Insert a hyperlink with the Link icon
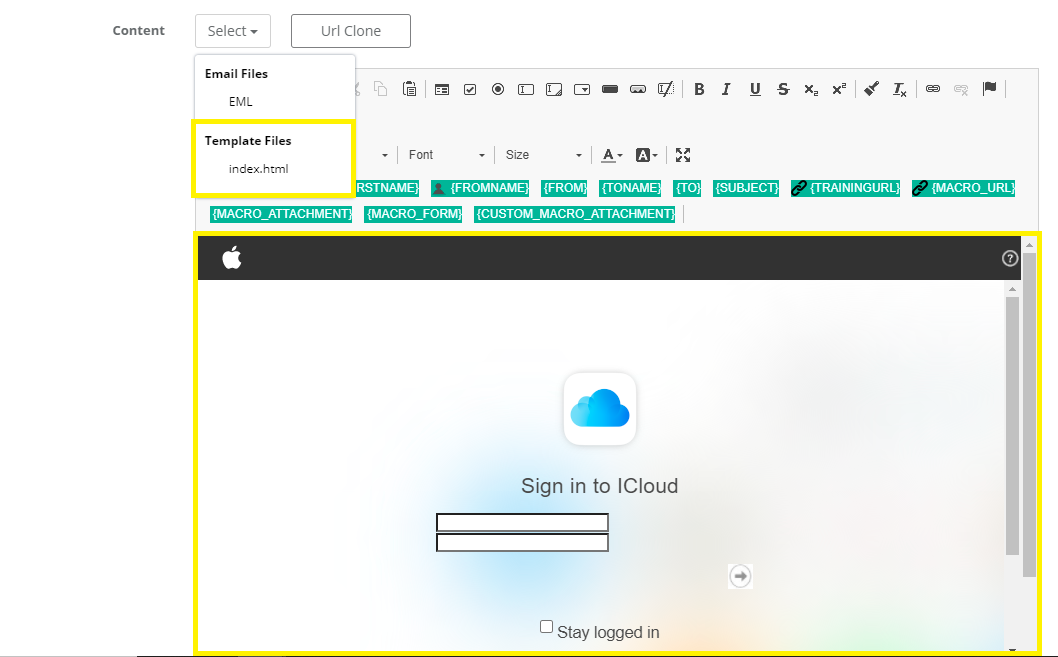 932,89
